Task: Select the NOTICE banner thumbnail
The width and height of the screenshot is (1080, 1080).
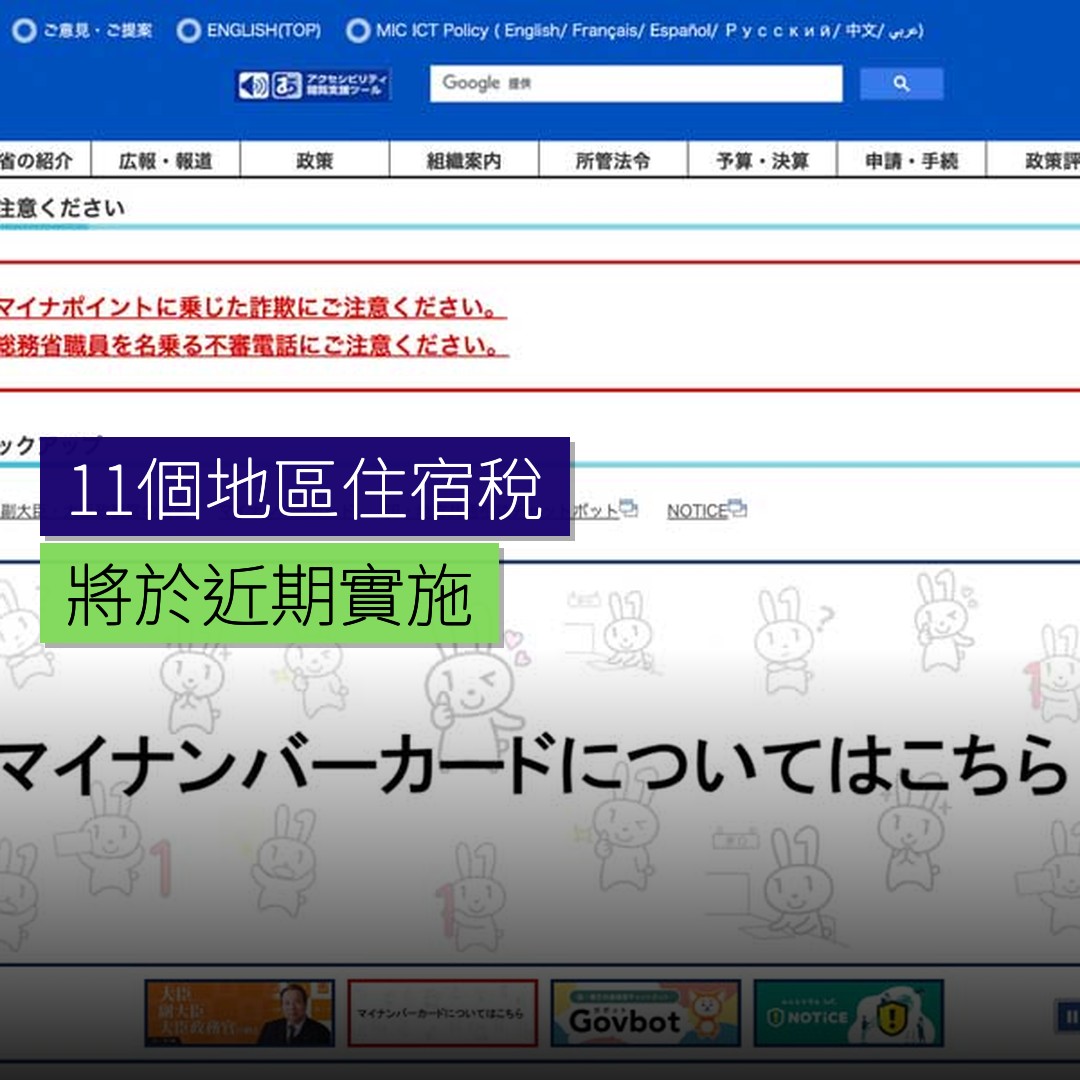Action: click(x=848, y=1013)
